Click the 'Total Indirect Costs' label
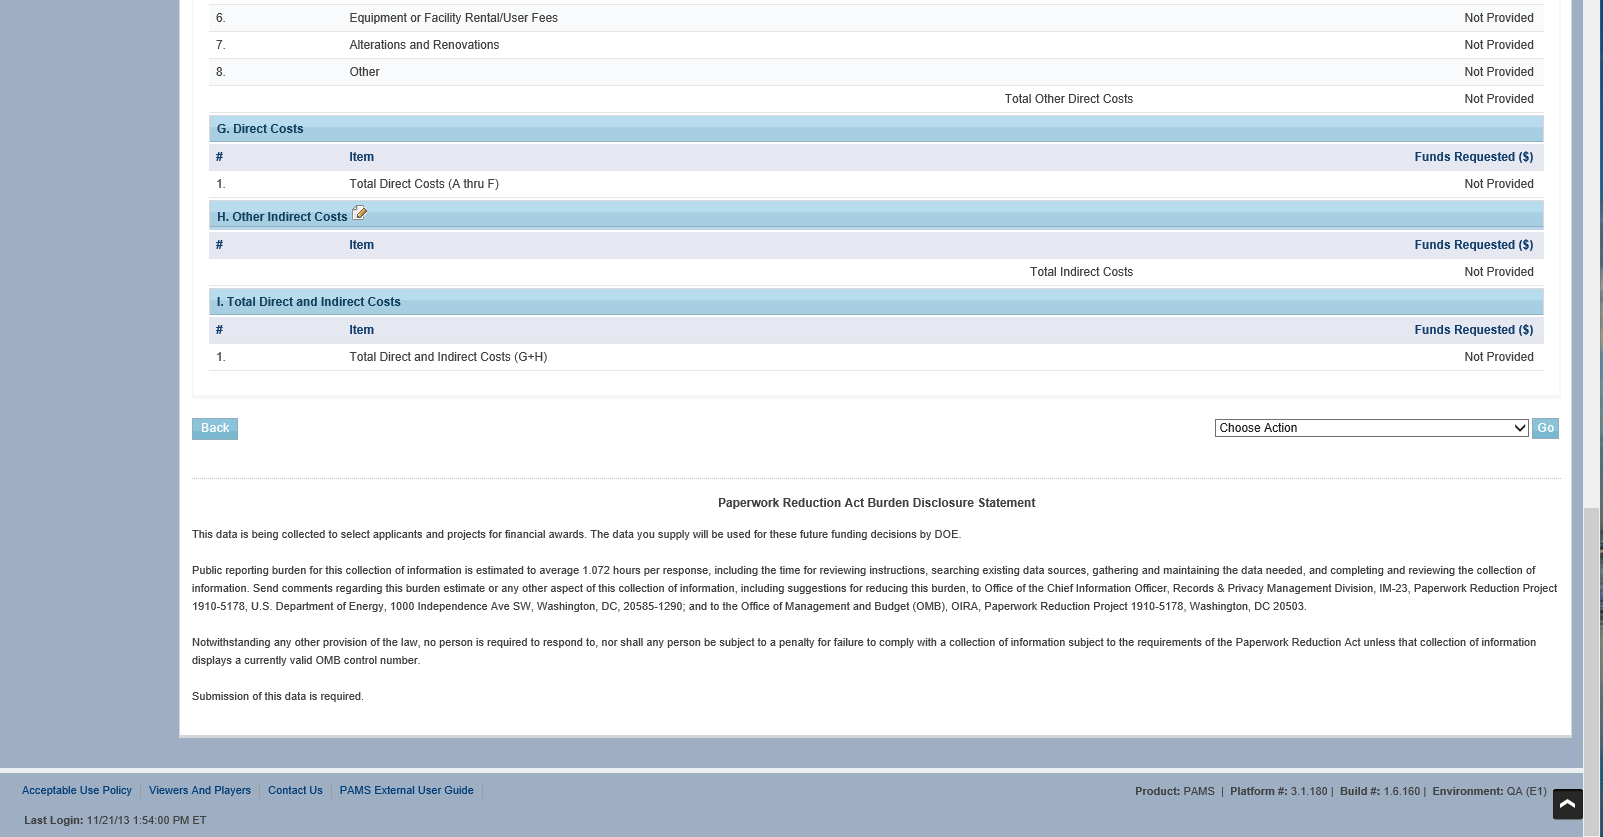 (x=1081, y=272)
